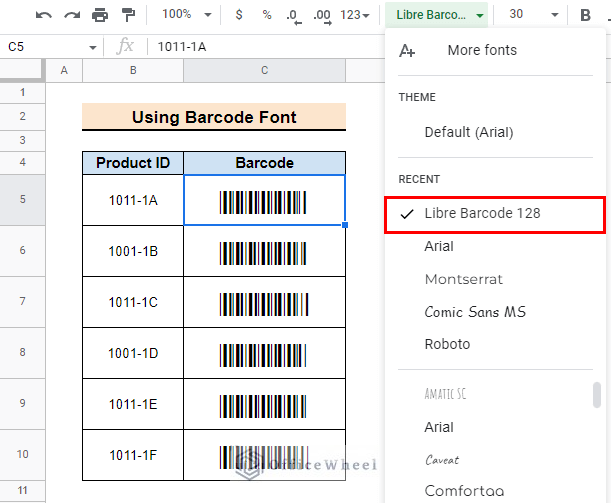Click the fx function icon
Screen dimensions: 611x503
click(125, 46)
